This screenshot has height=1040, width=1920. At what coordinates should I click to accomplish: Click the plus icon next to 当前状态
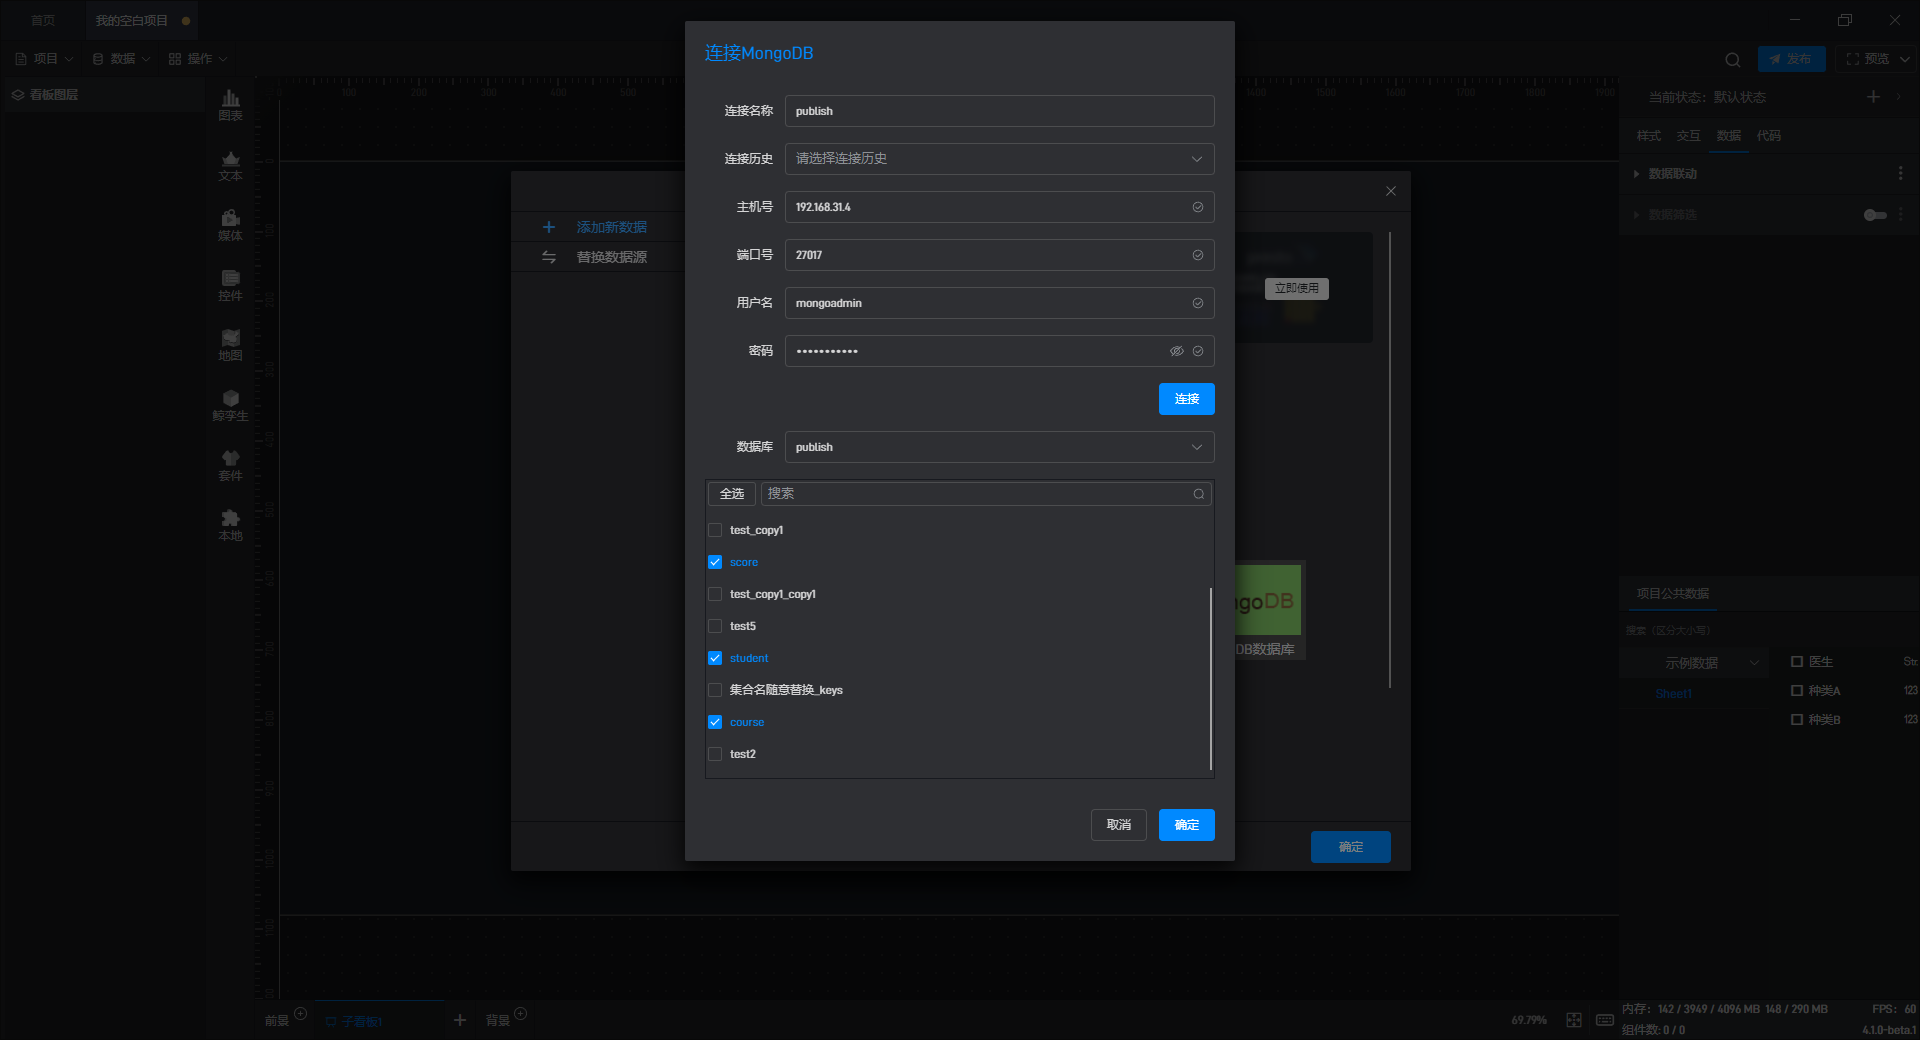pyautogui.click(x=1873, y=96)
